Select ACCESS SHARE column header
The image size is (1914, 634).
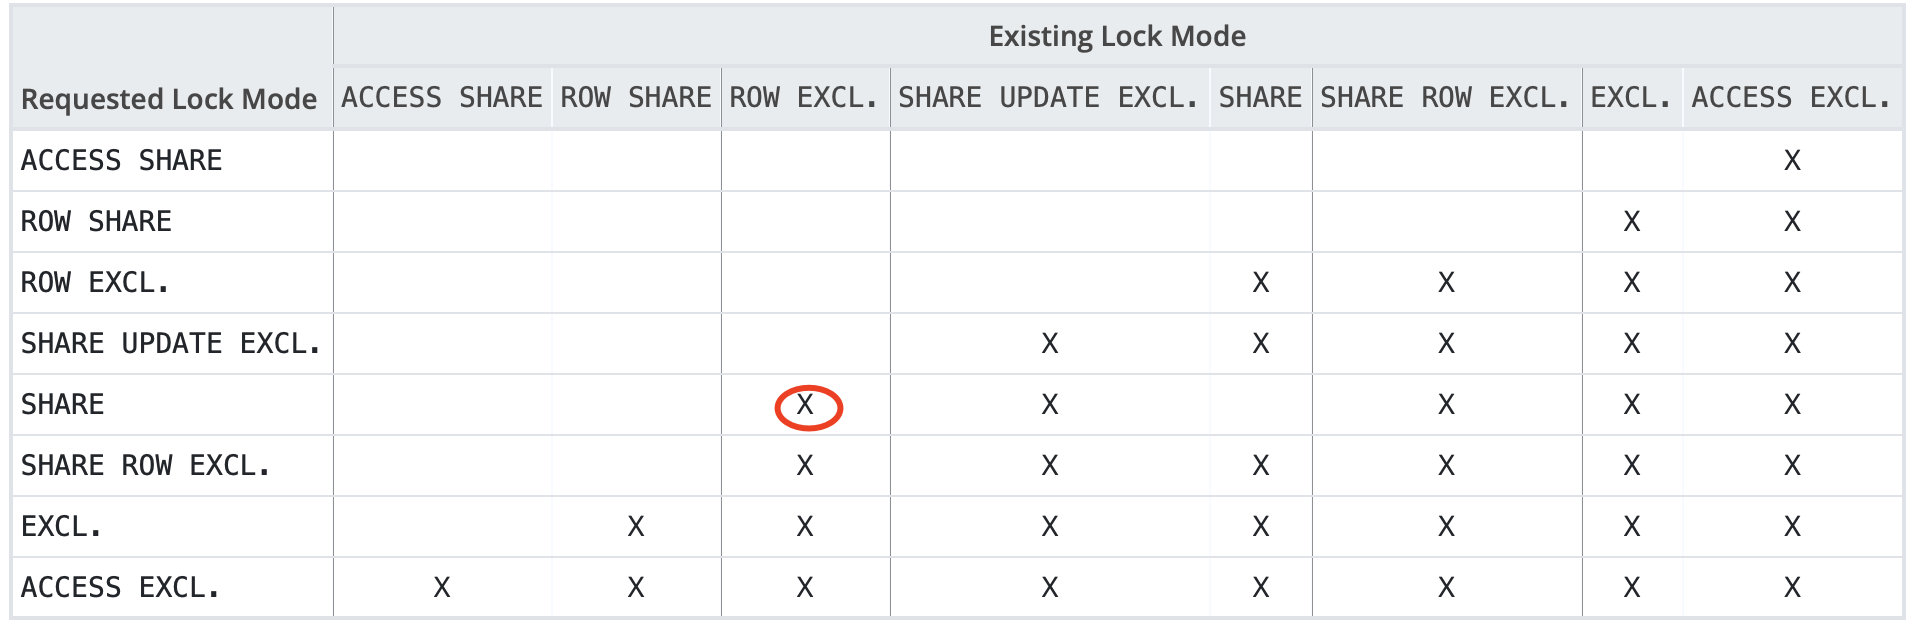[442, 98]
